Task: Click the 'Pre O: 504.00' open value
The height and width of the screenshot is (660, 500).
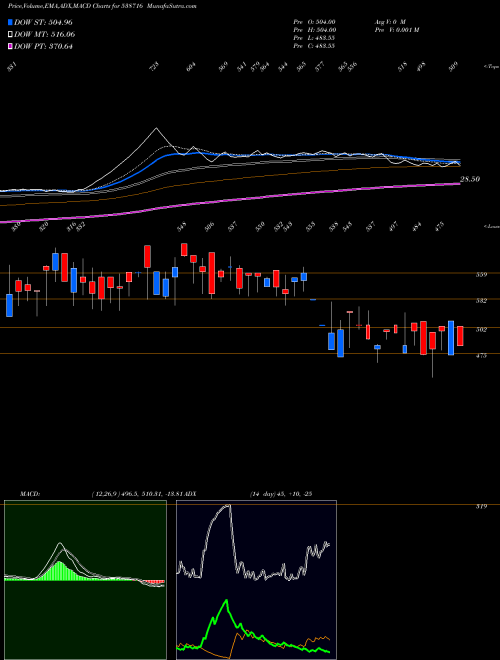Action: 314,22
